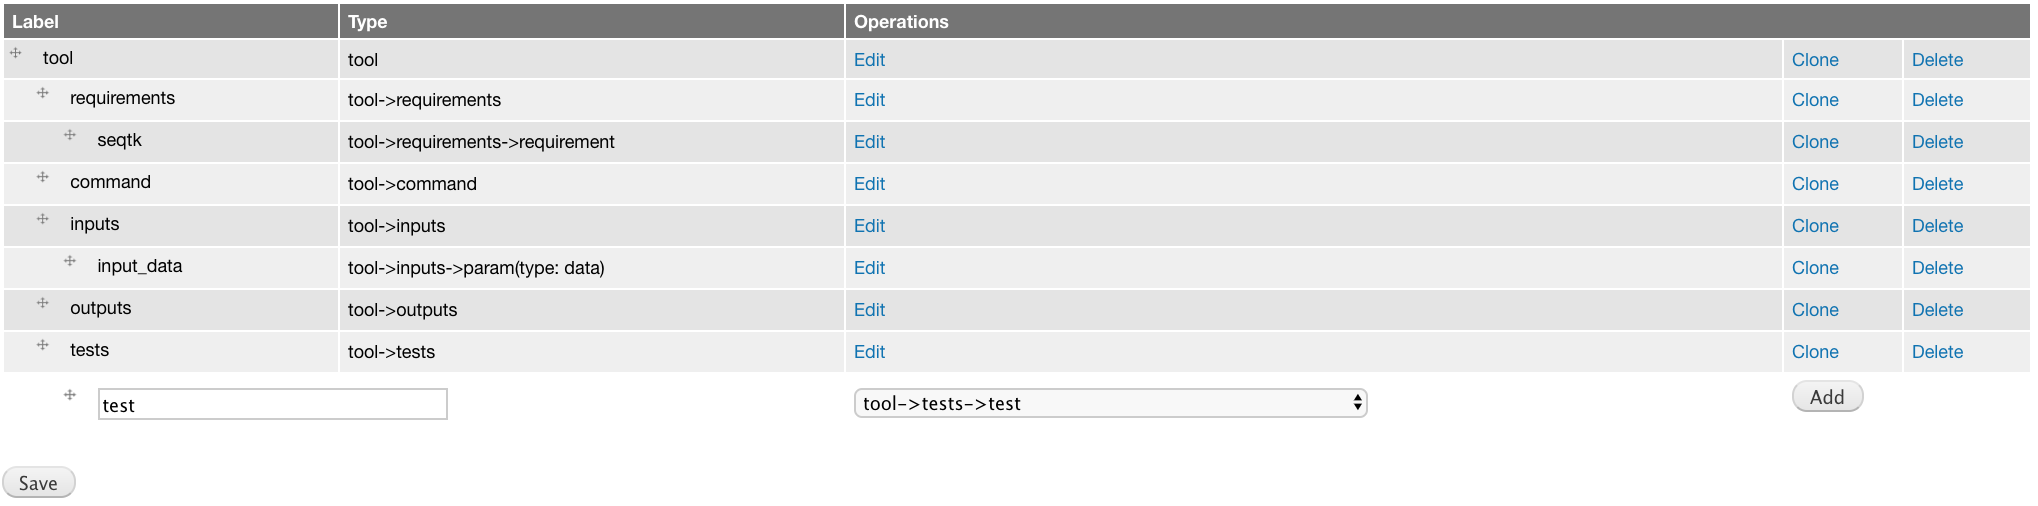
Task: Click the outputs label
Action: [x=100, y=308]
